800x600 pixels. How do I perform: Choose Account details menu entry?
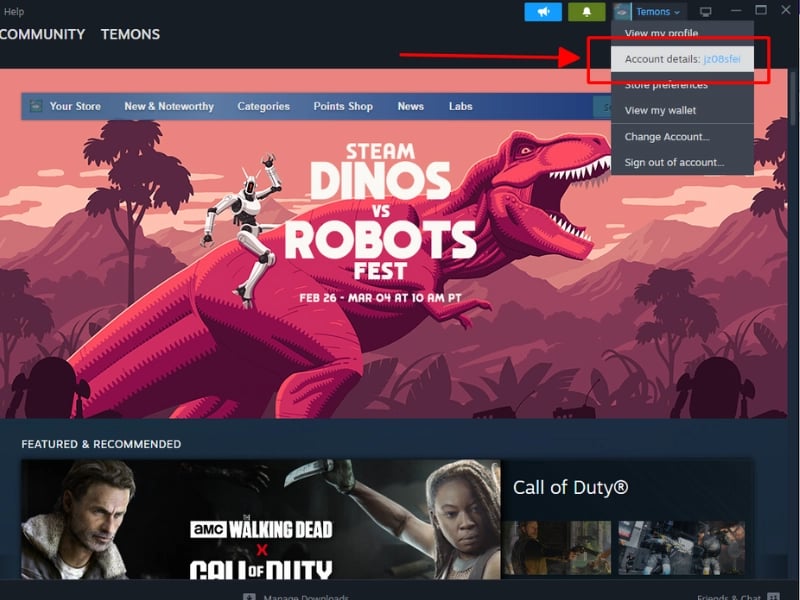pyautogui.click(x=682, y=59)
